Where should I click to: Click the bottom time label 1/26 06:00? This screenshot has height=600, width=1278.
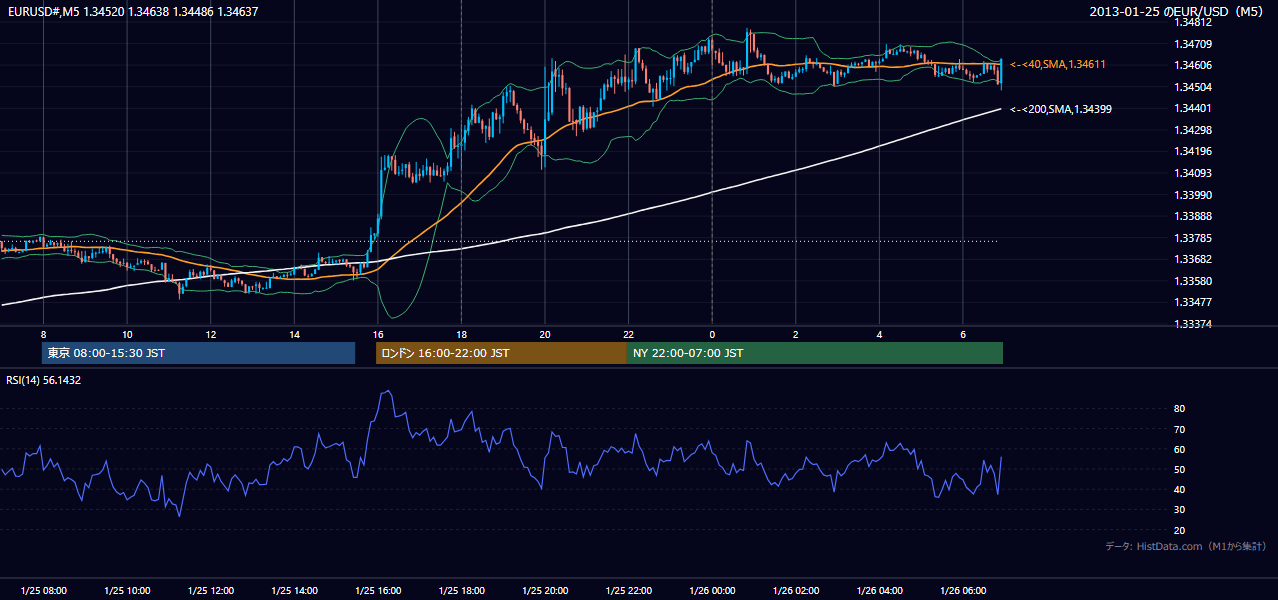pos(962,591)
